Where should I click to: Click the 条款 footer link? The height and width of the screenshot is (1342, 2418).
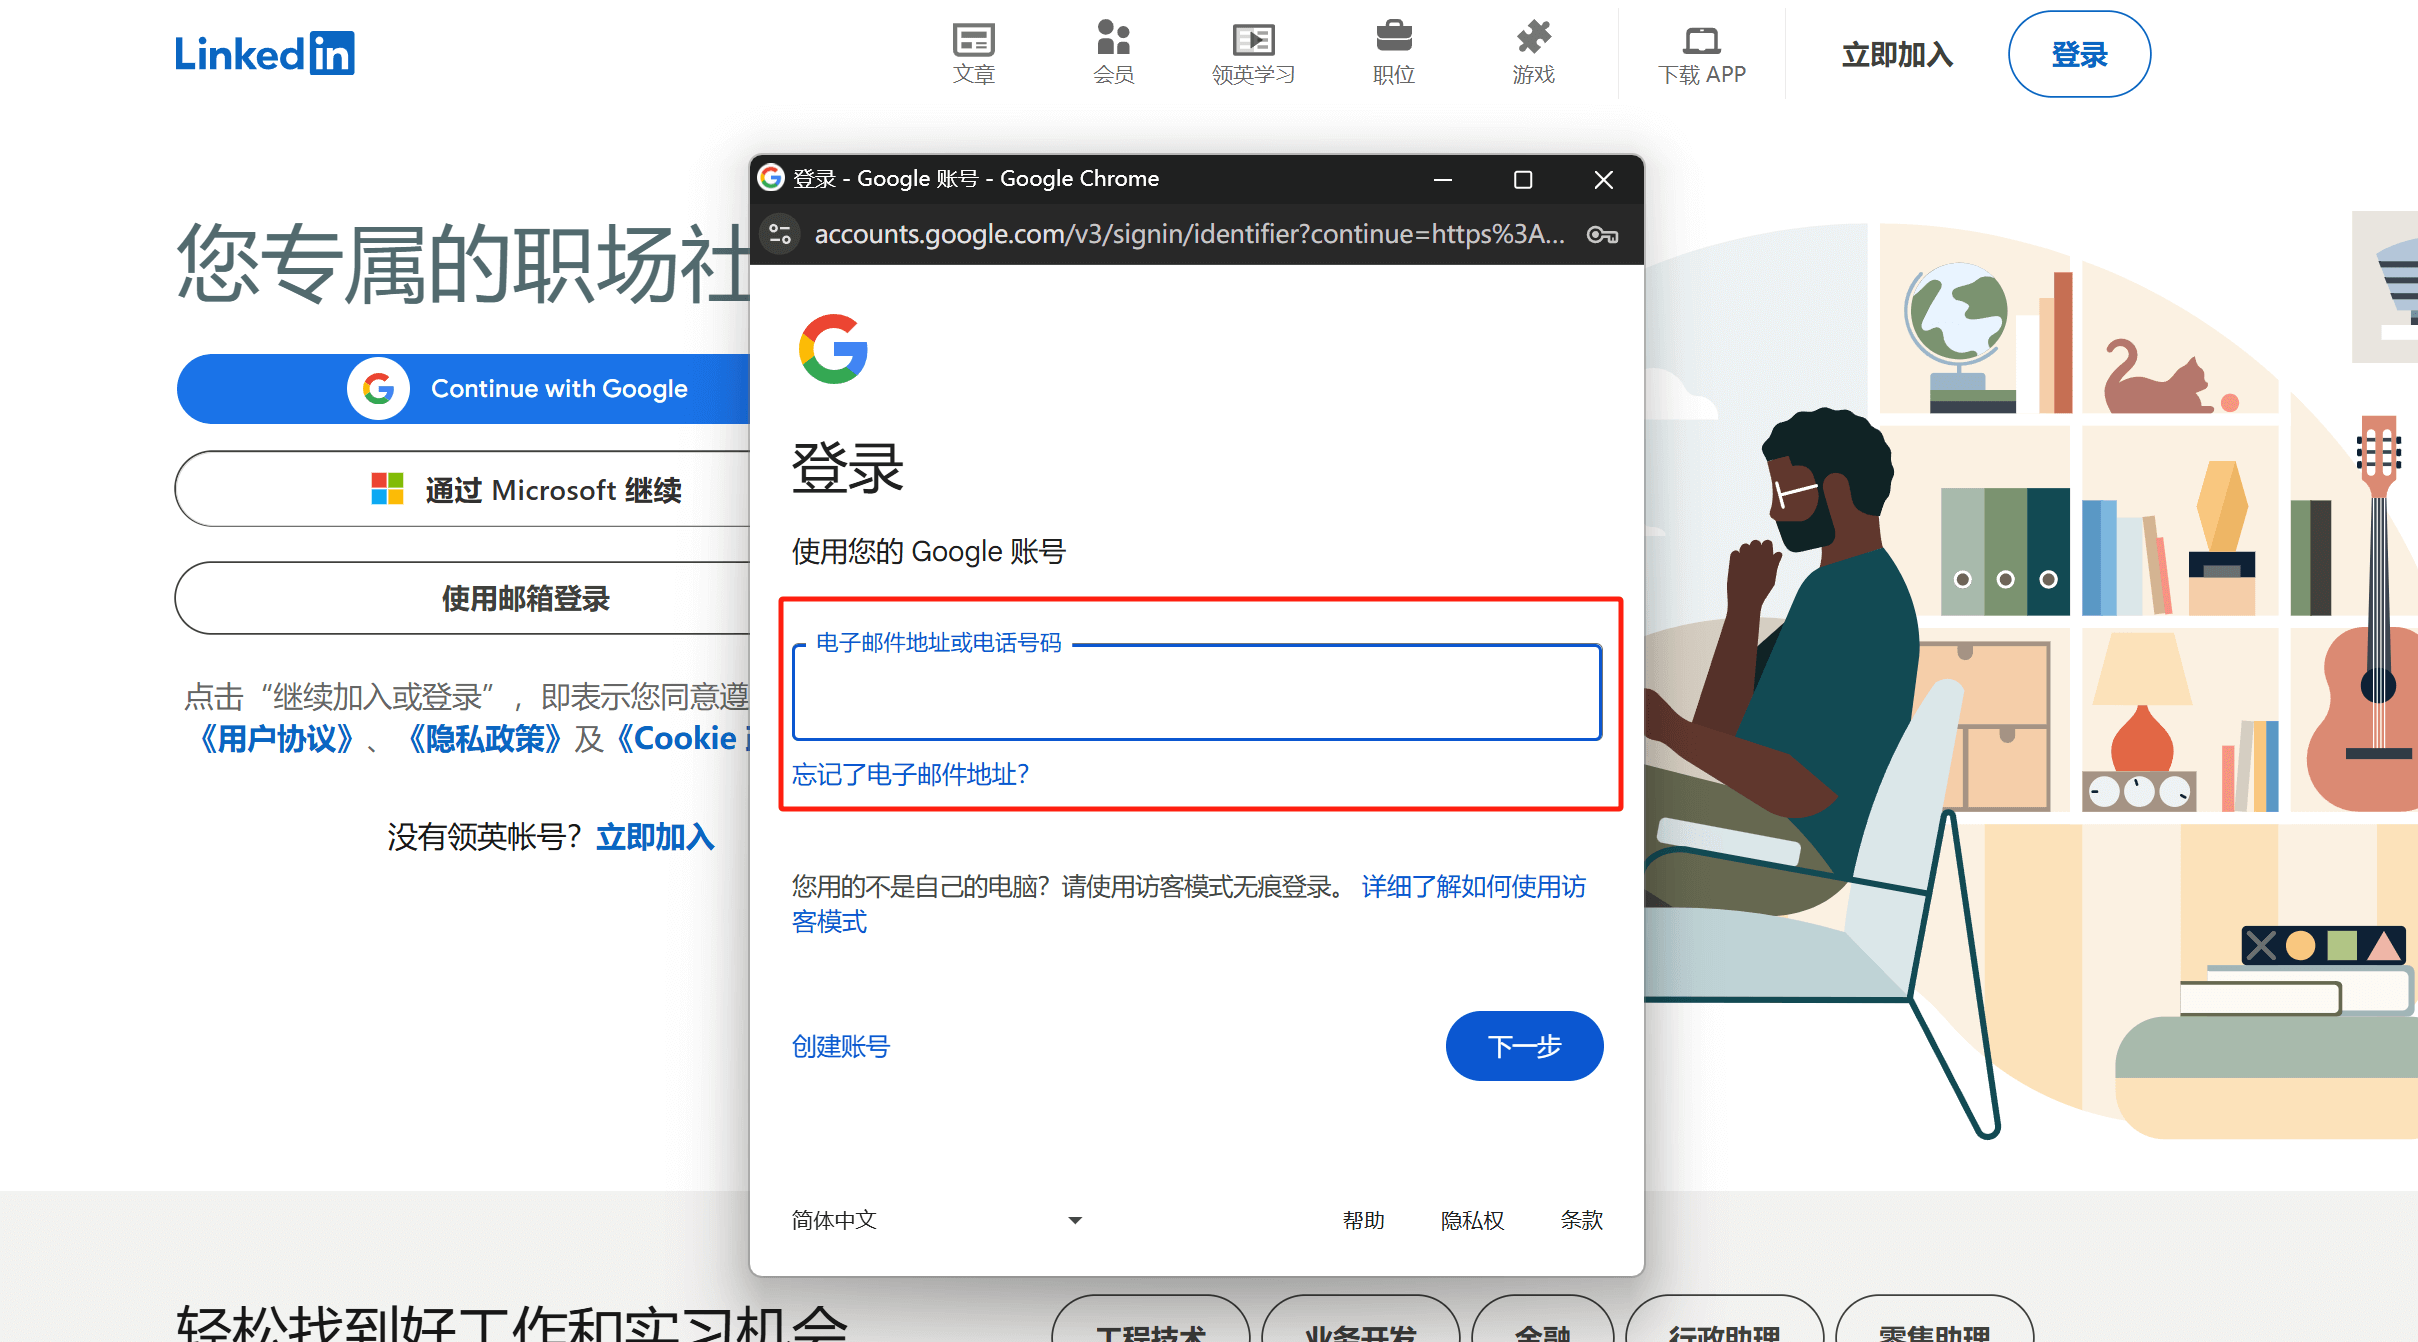tap(1581, 1220)
